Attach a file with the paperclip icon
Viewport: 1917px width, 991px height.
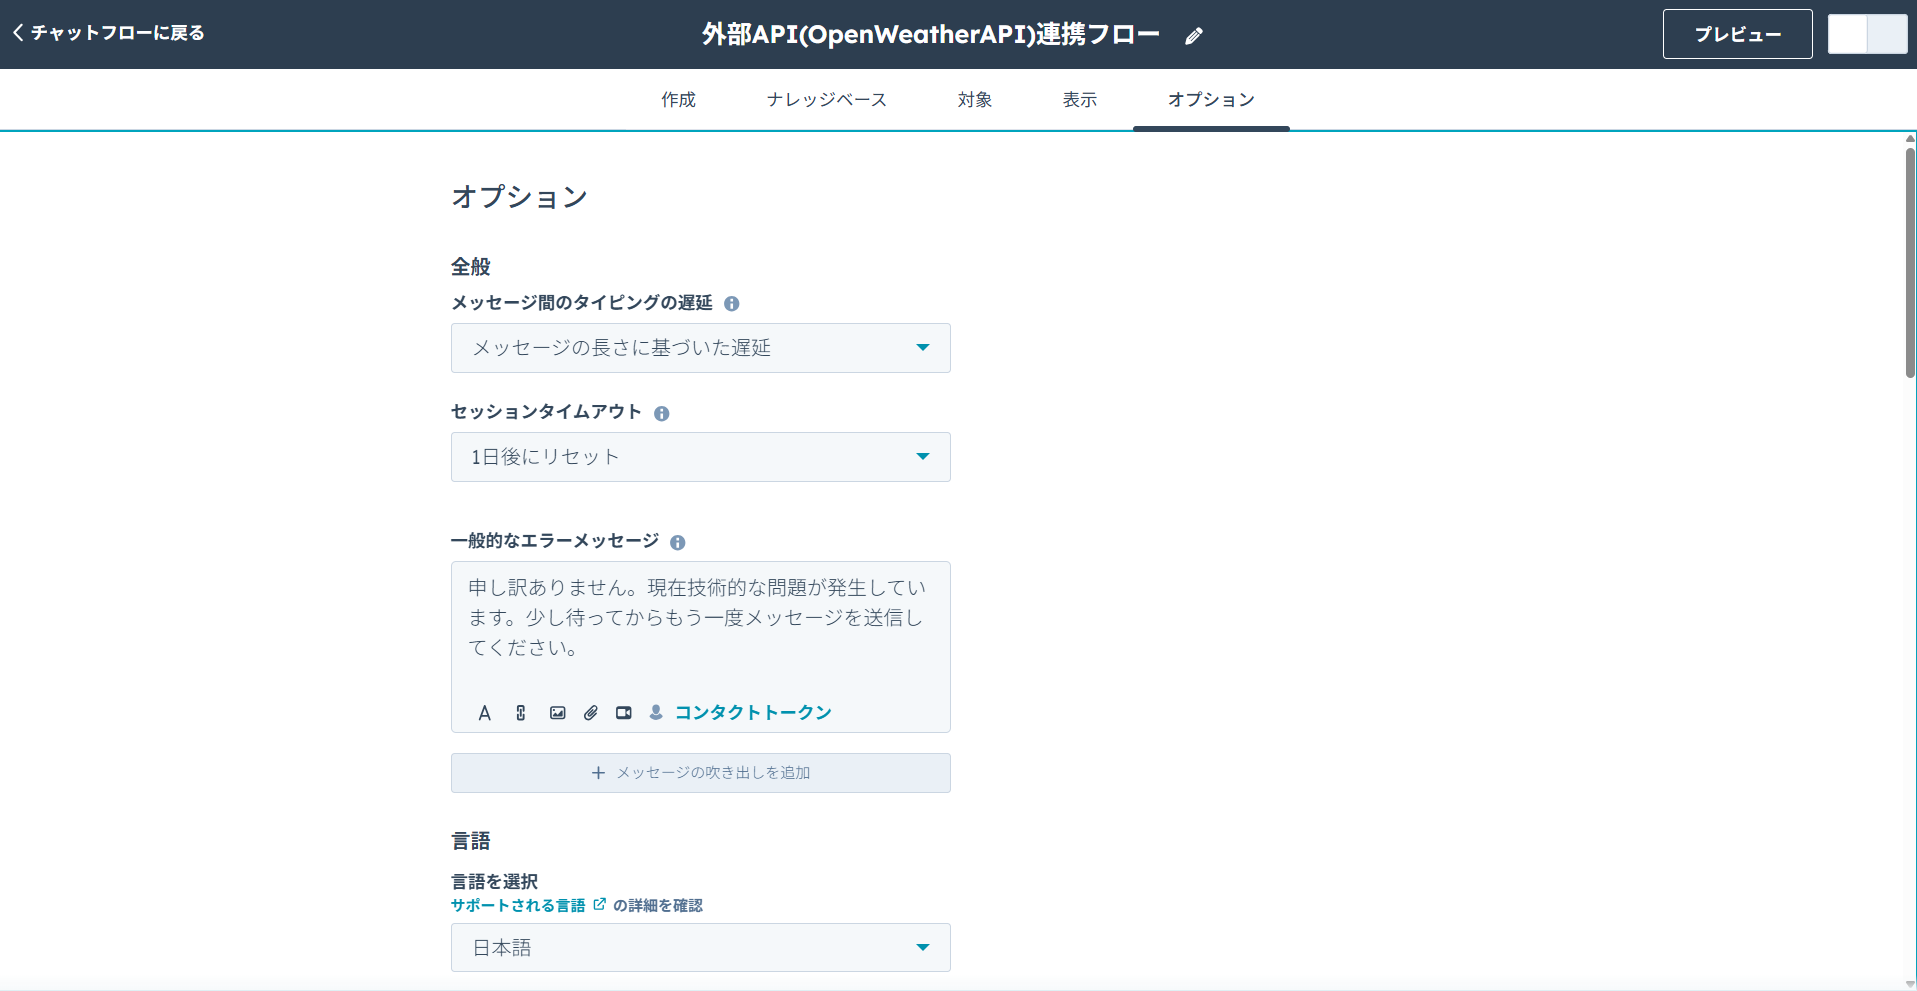coord(590,712)
